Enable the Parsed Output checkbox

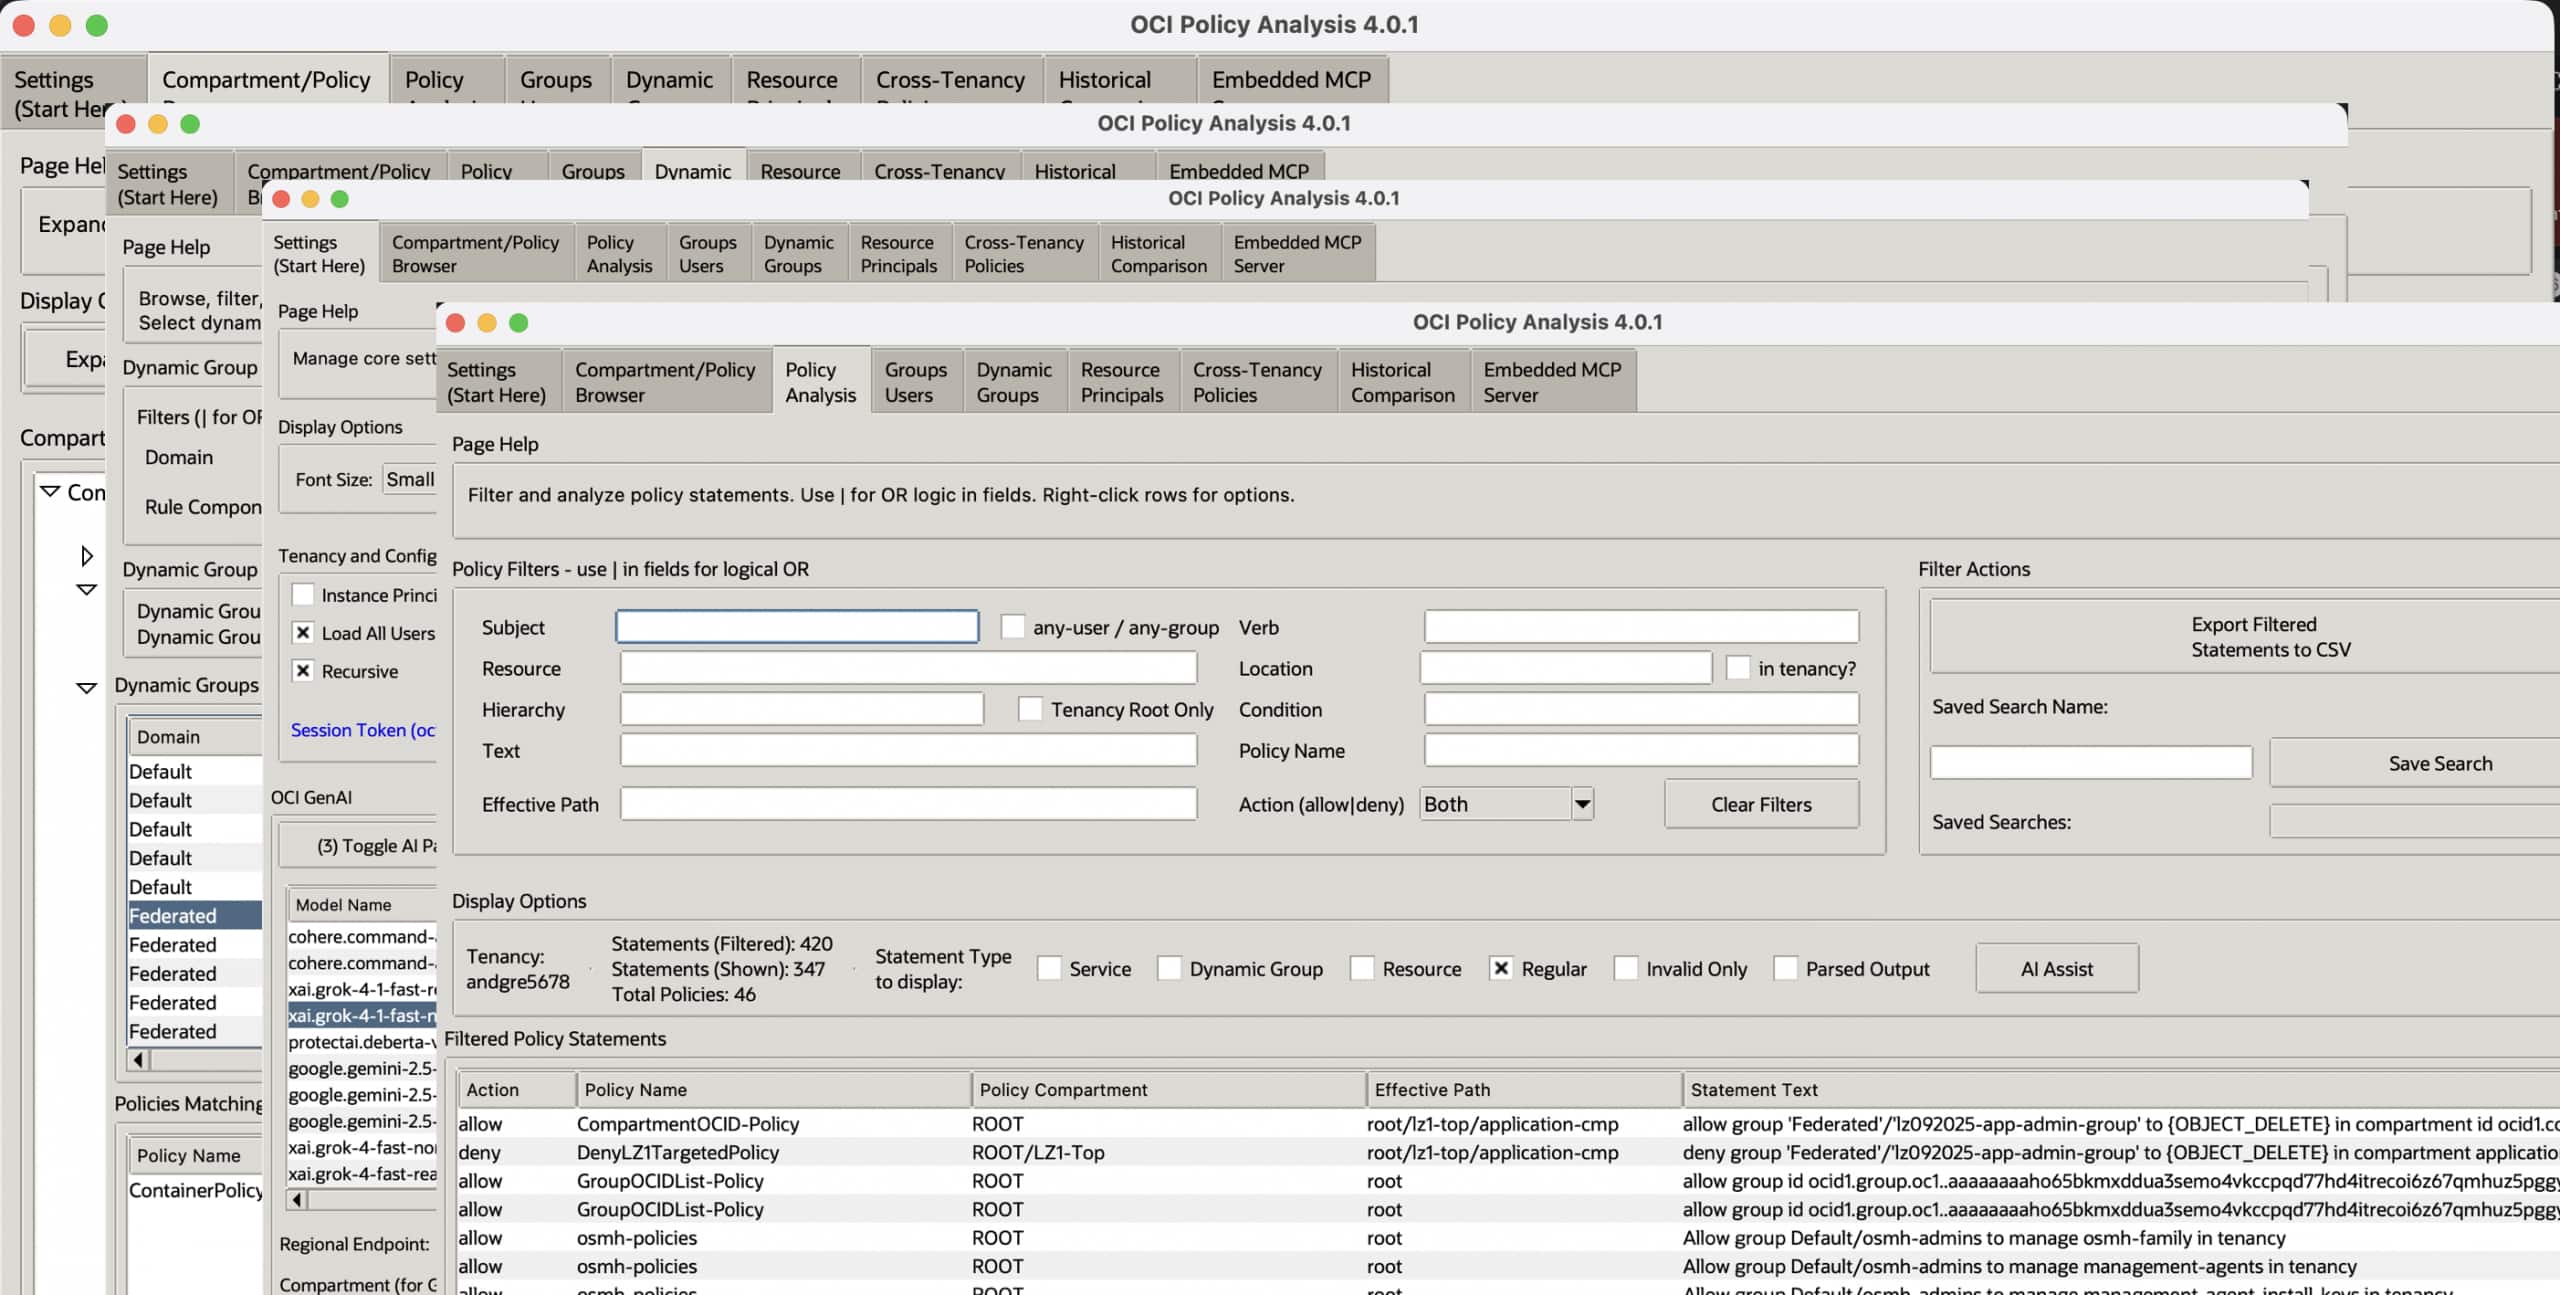(x=1785, y=968)
